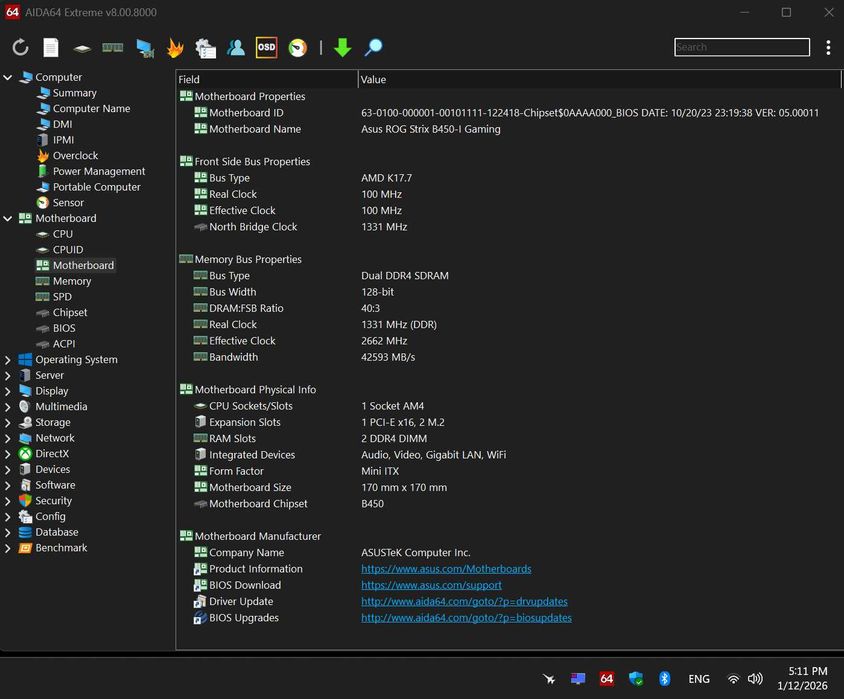Select the SPD tree item

pyautogui.click(x=62, y=297)
